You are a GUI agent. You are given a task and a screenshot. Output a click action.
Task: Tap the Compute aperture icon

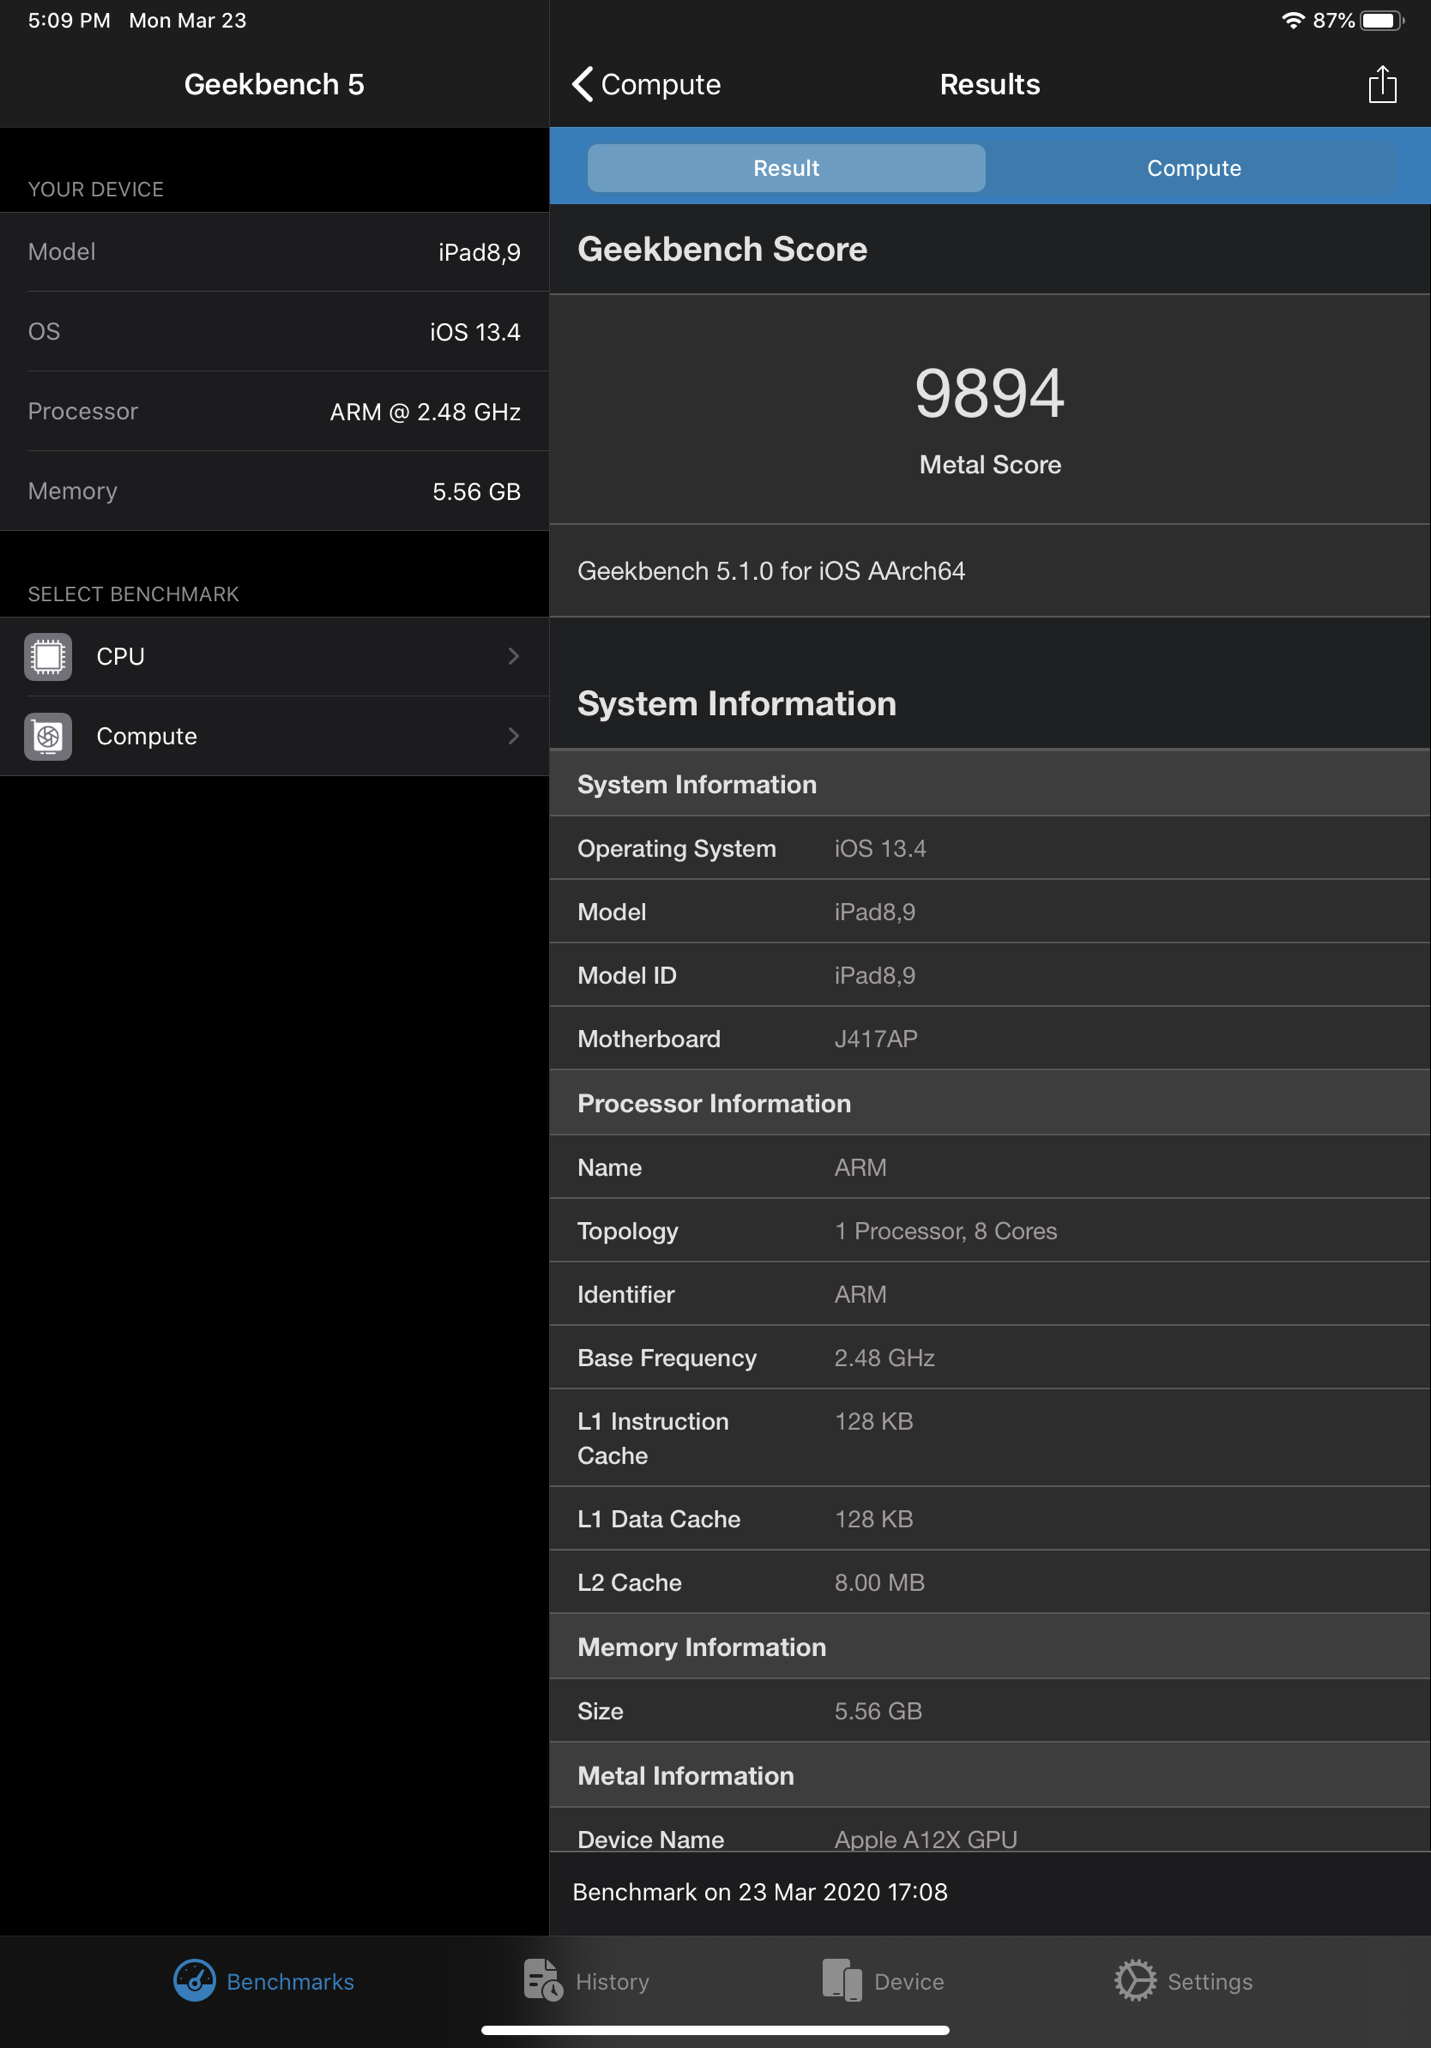pos(48,737)
